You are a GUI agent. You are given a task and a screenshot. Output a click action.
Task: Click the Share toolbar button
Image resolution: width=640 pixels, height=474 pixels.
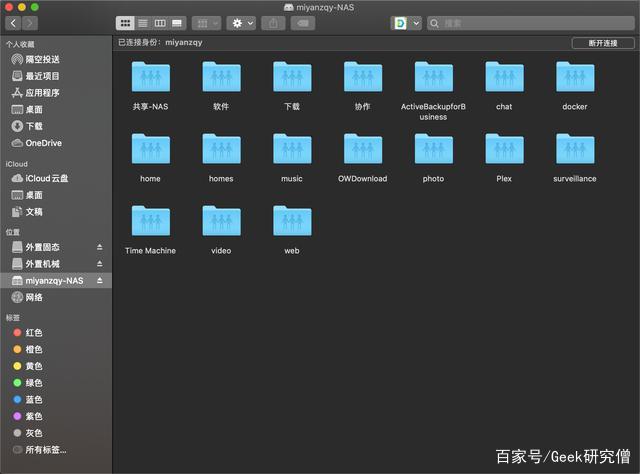click(273, 23)
